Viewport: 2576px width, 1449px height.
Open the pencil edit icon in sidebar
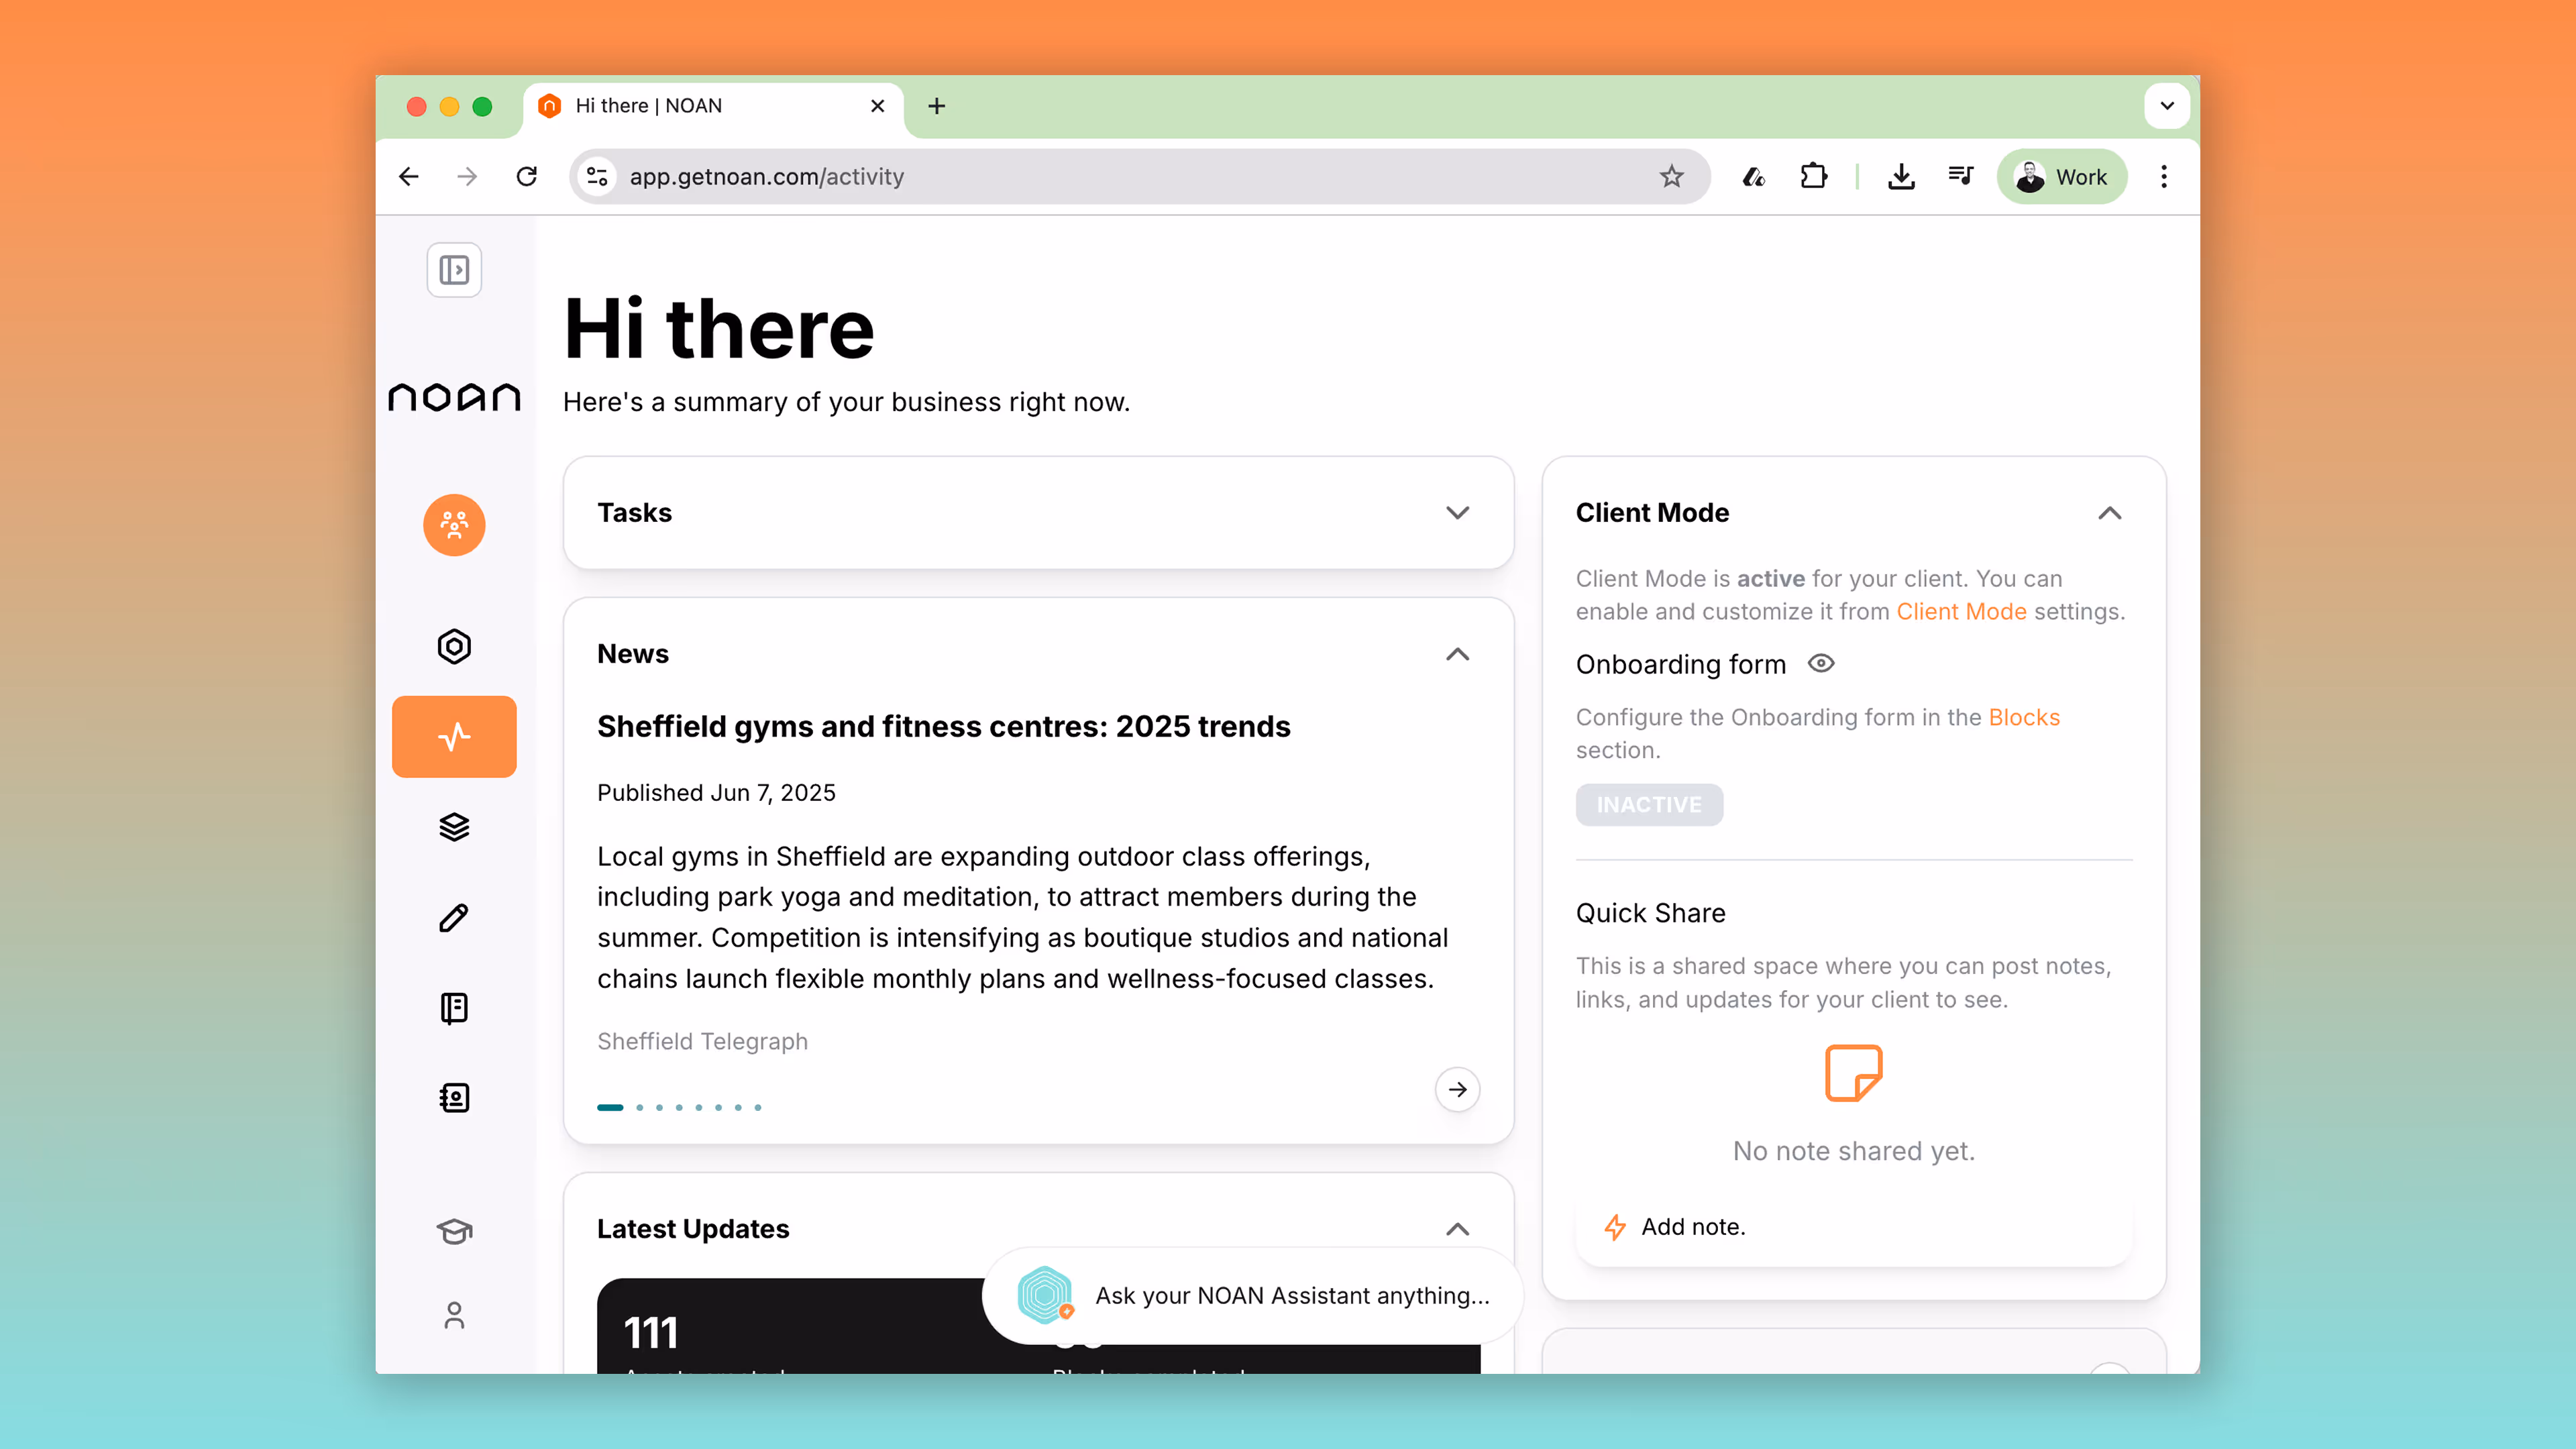(454, 918)
